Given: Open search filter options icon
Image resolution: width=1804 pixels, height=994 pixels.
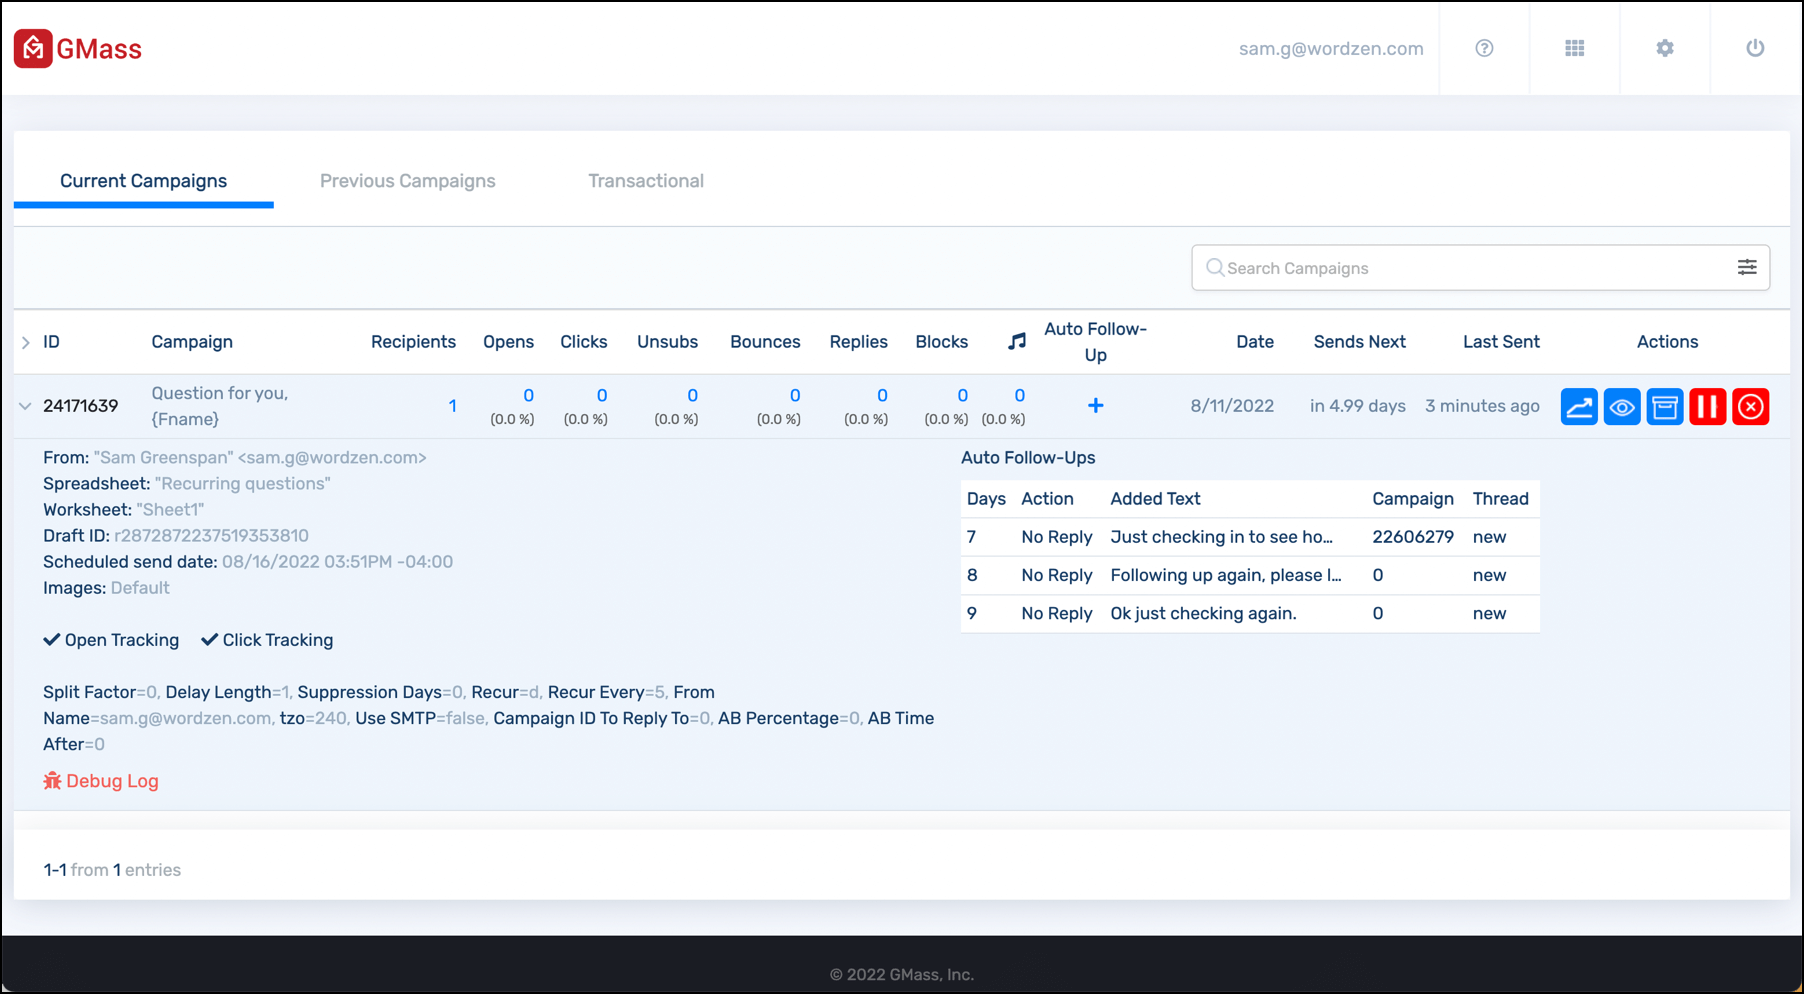Looking at the screenshot, I should pyautogui.click(x=1747, y=267).
